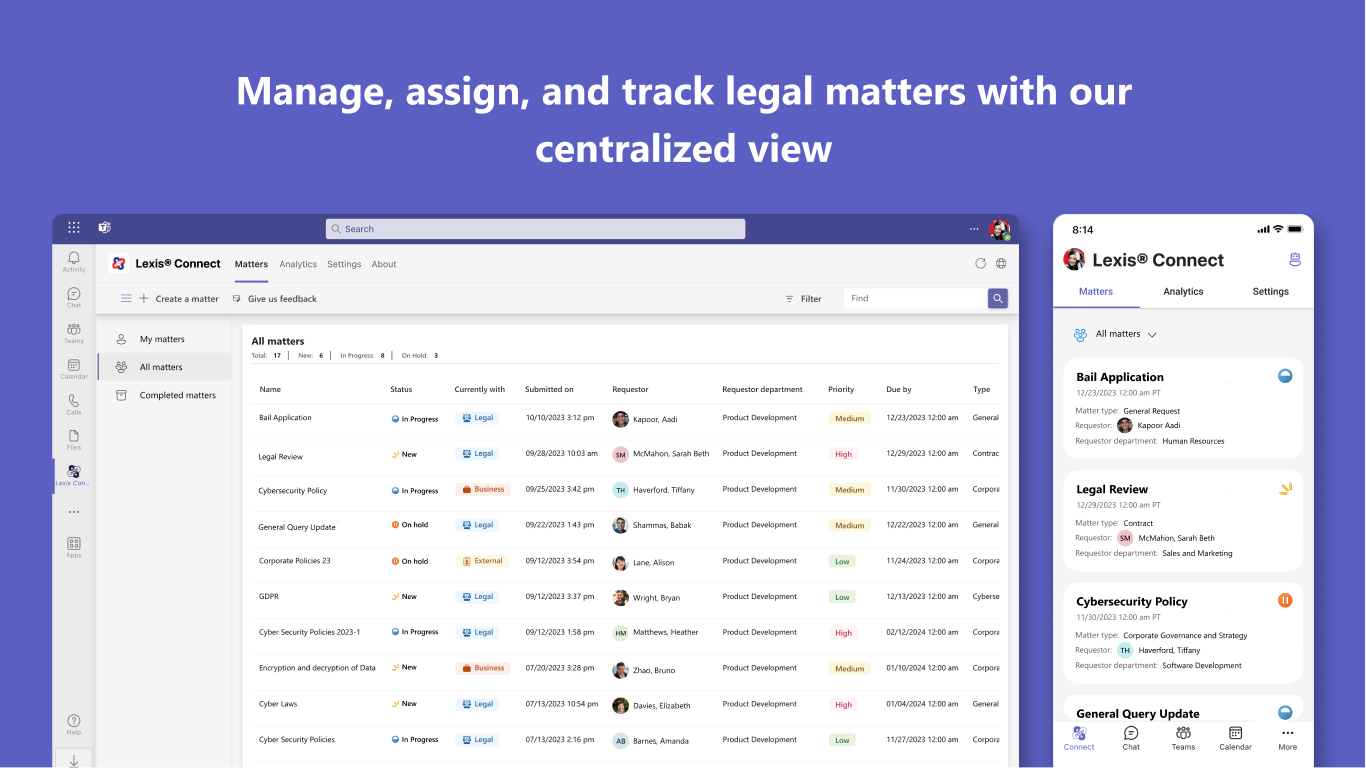This screenshot has width=1366, height=768.
Task: Open Apps store in Teams sidebar
Action: [74, 547]
